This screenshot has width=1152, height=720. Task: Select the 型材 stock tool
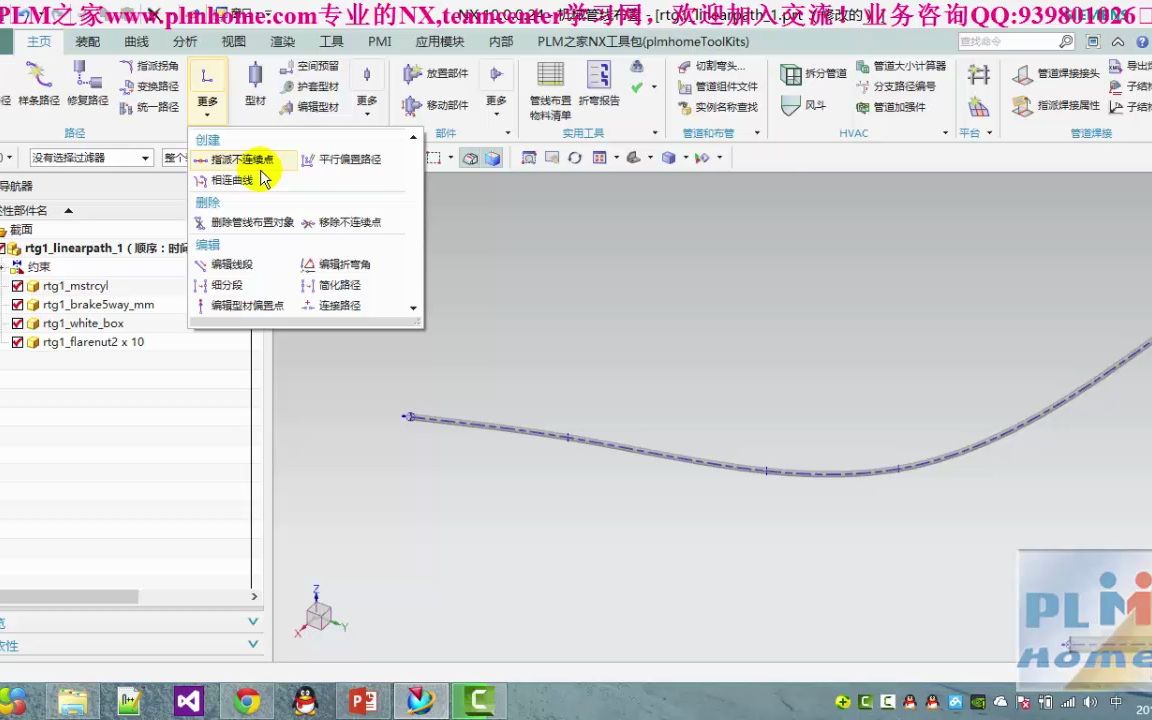255,83
